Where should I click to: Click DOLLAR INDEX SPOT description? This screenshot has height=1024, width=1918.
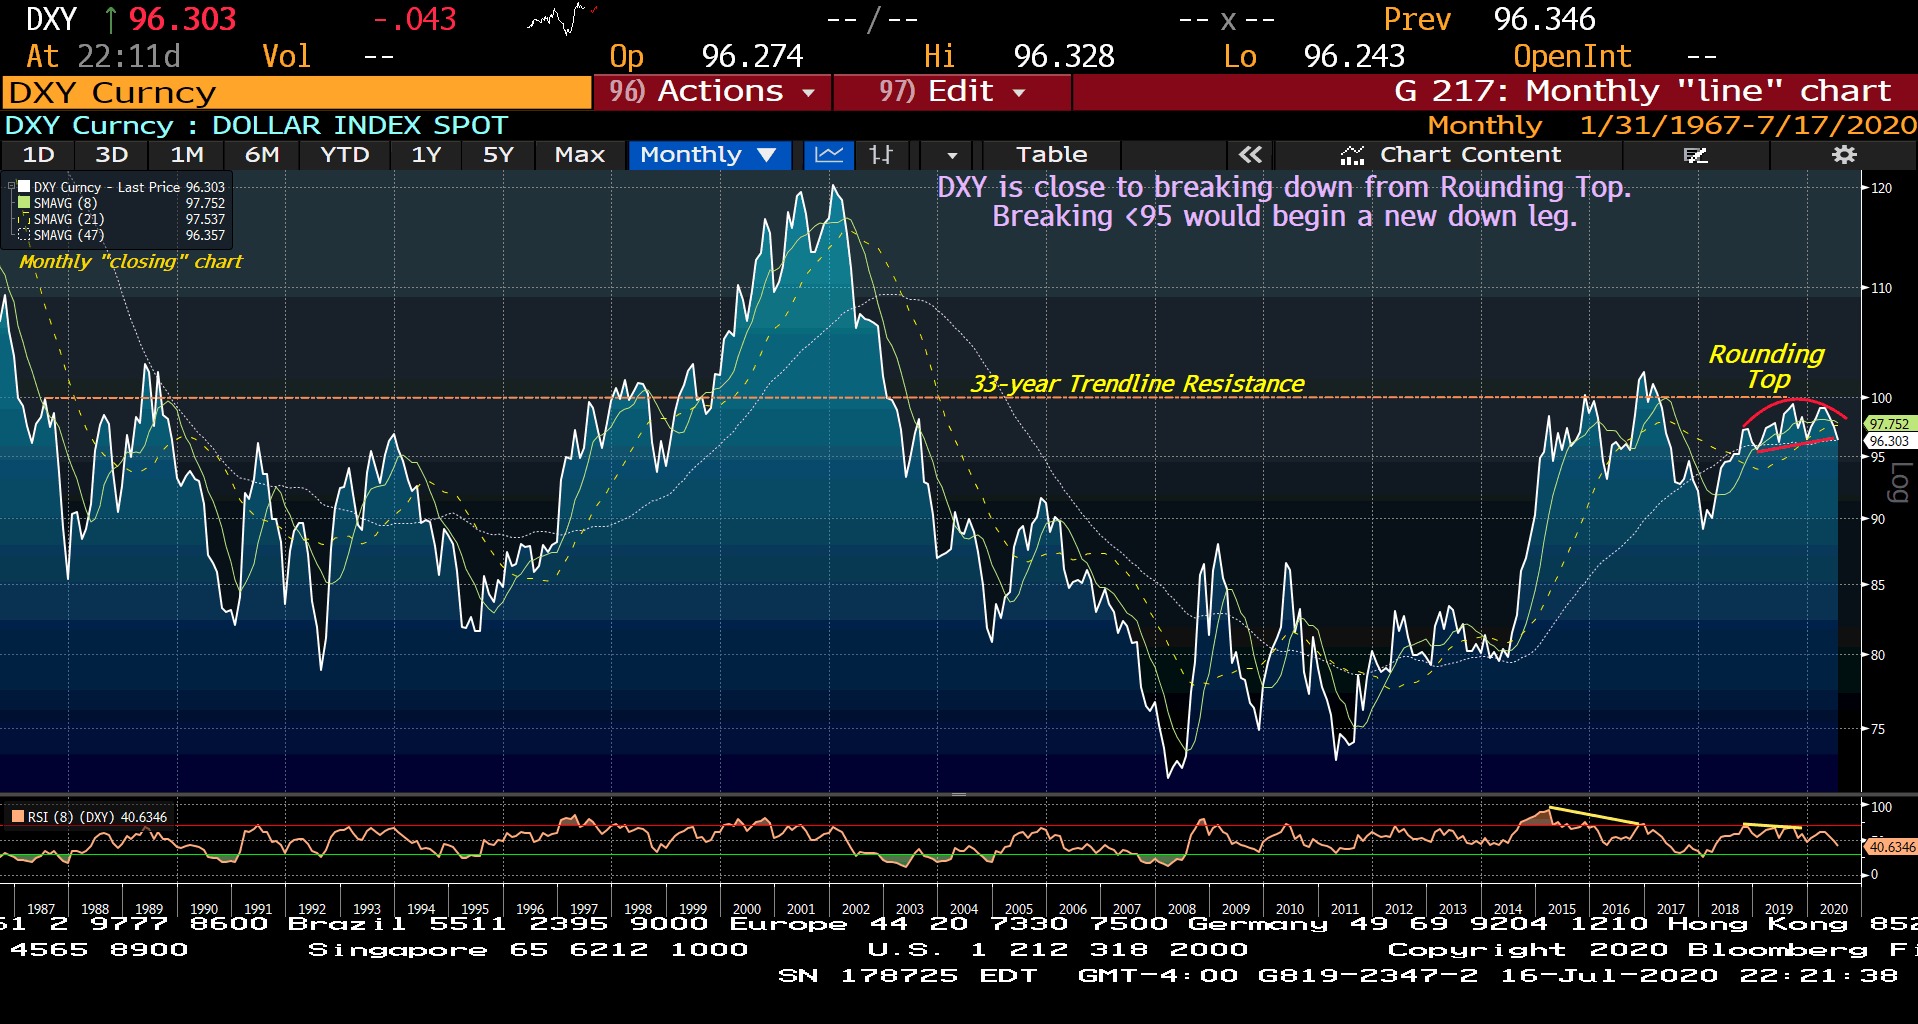click(360, 126)
